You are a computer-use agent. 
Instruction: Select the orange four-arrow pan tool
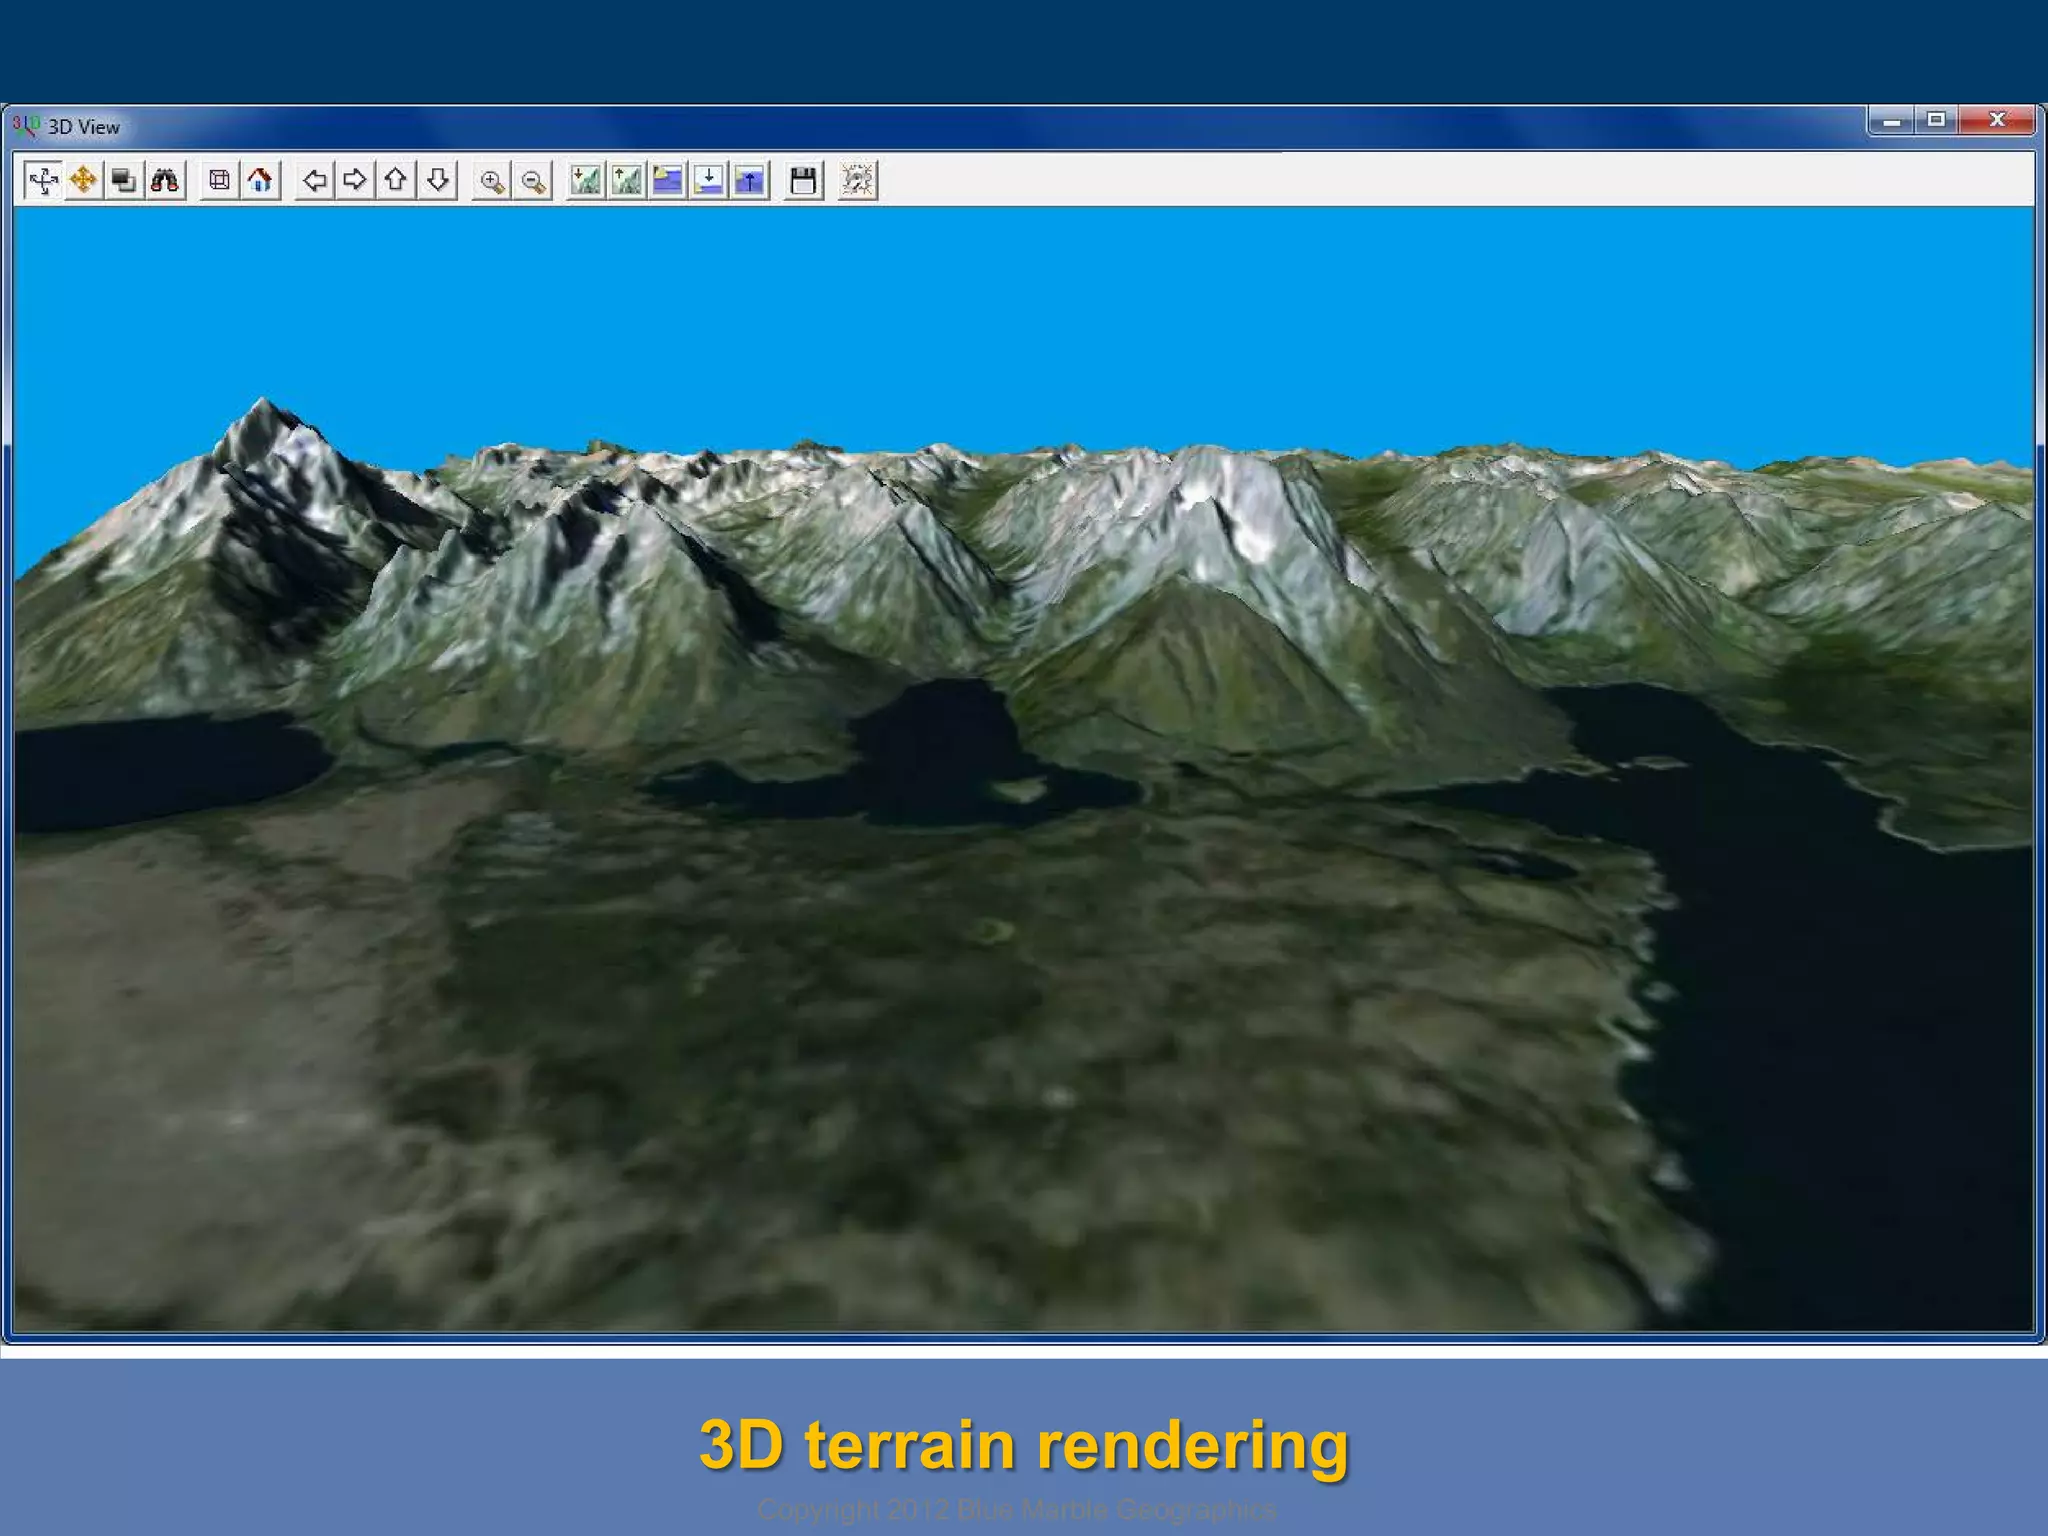click(x=84, y=180)
